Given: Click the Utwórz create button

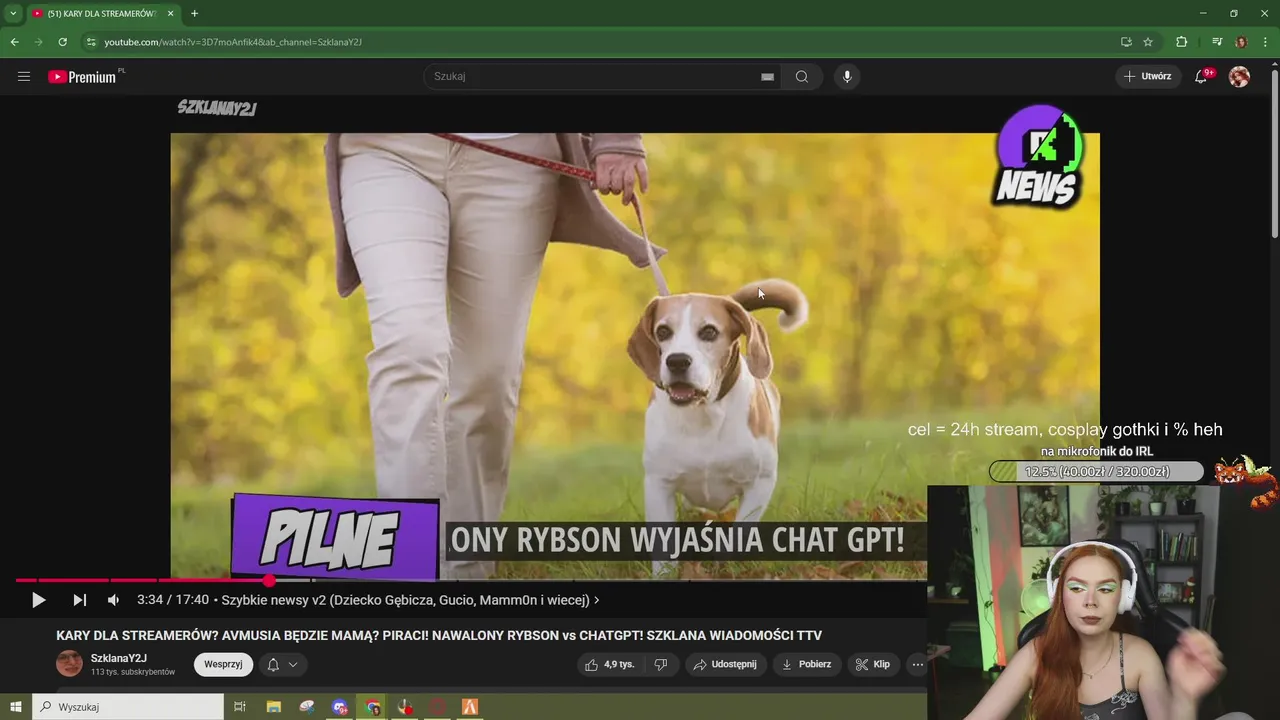Looking at the screenshot, I should tap(1148, 76).
